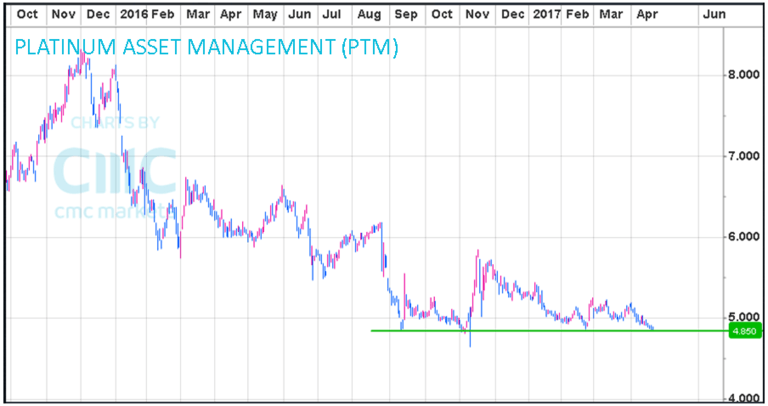Viewport: 768px width, 406px height.
Task: Click the Feb label next to 2017
Action: click(x=577, y=14)
